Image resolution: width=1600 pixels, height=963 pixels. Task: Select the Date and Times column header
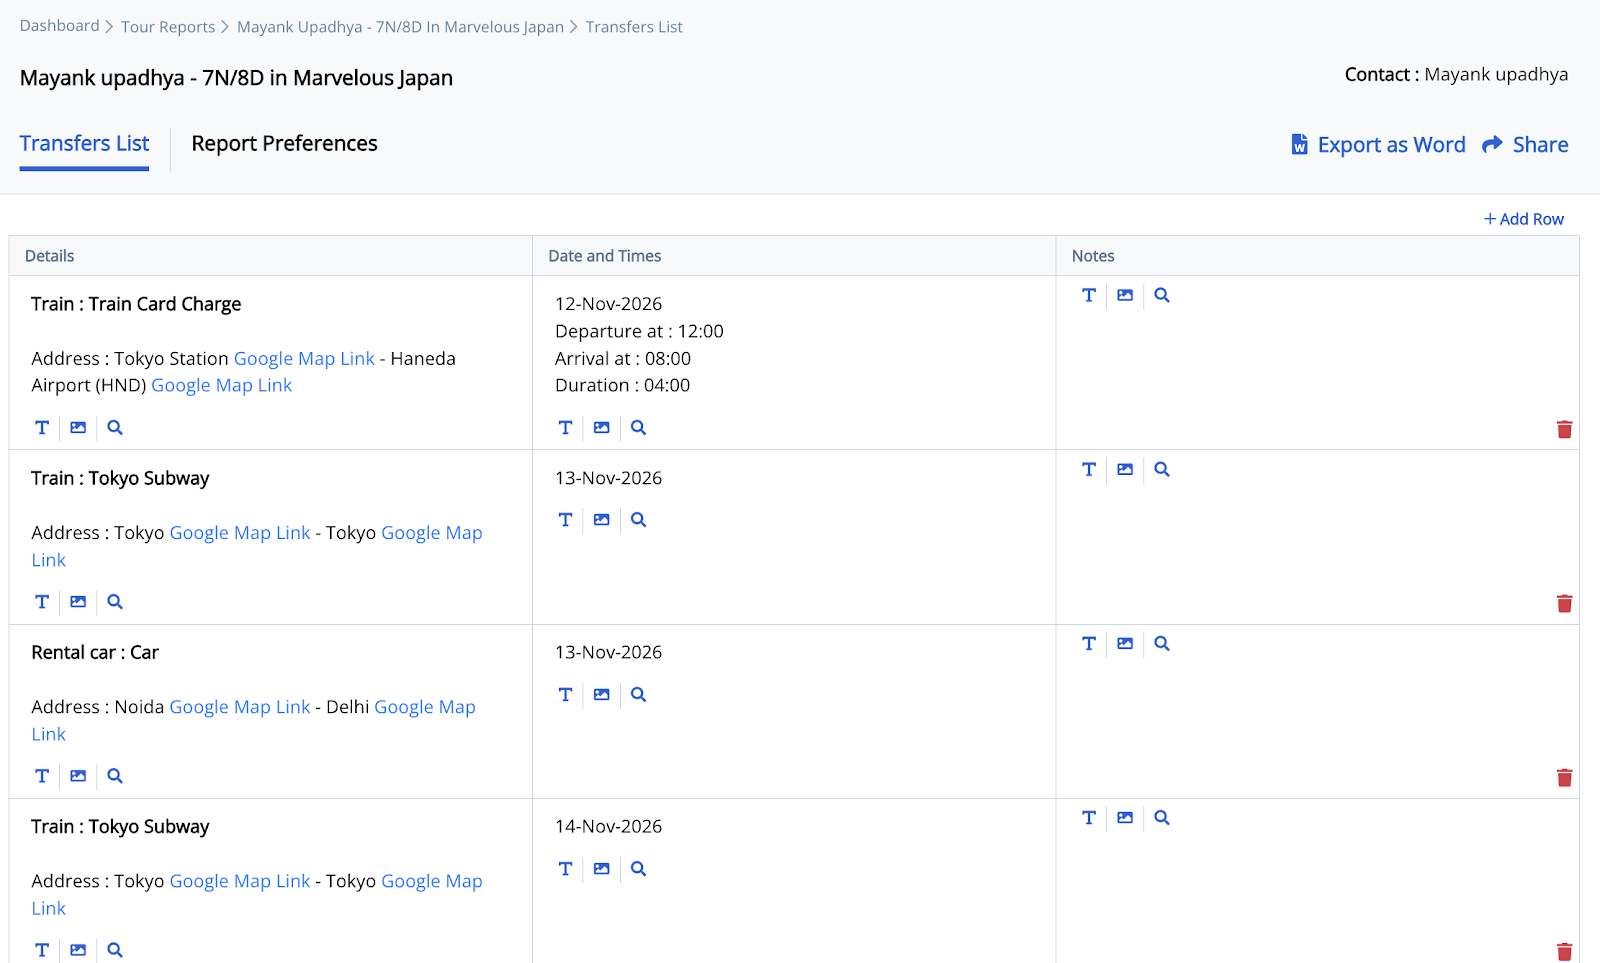605,256
